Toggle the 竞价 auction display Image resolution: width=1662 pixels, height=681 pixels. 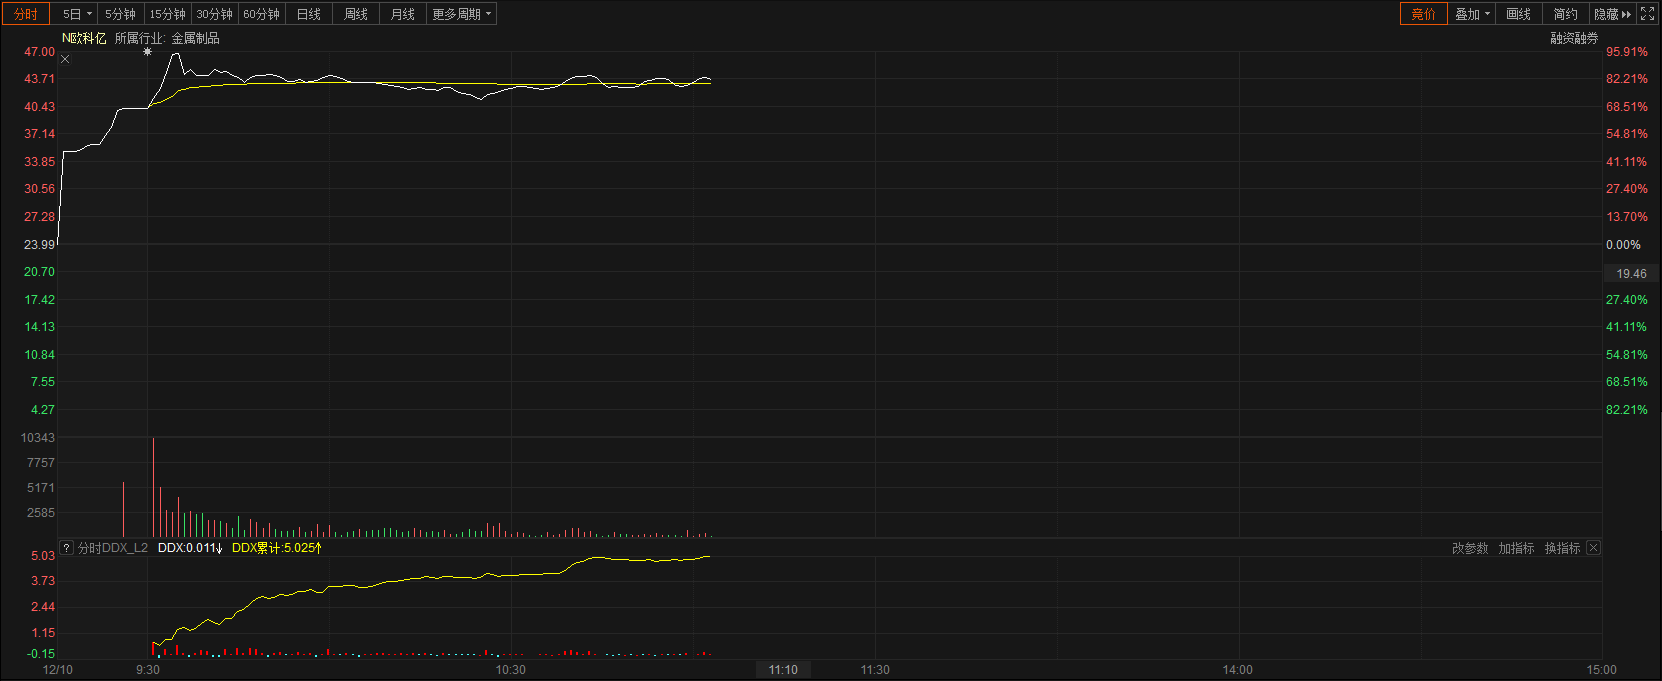1423,14
